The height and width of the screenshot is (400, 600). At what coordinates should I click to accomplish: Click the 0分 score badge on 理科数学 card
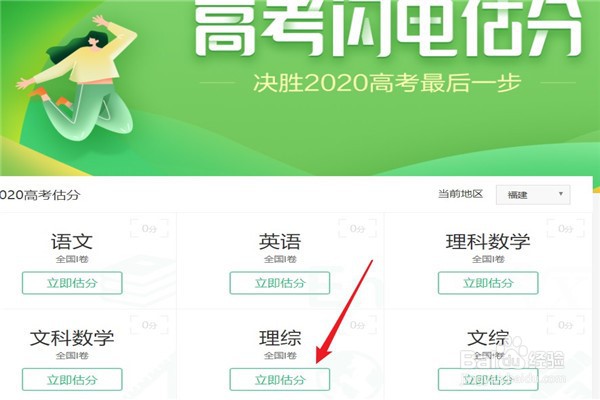(566, 229)
